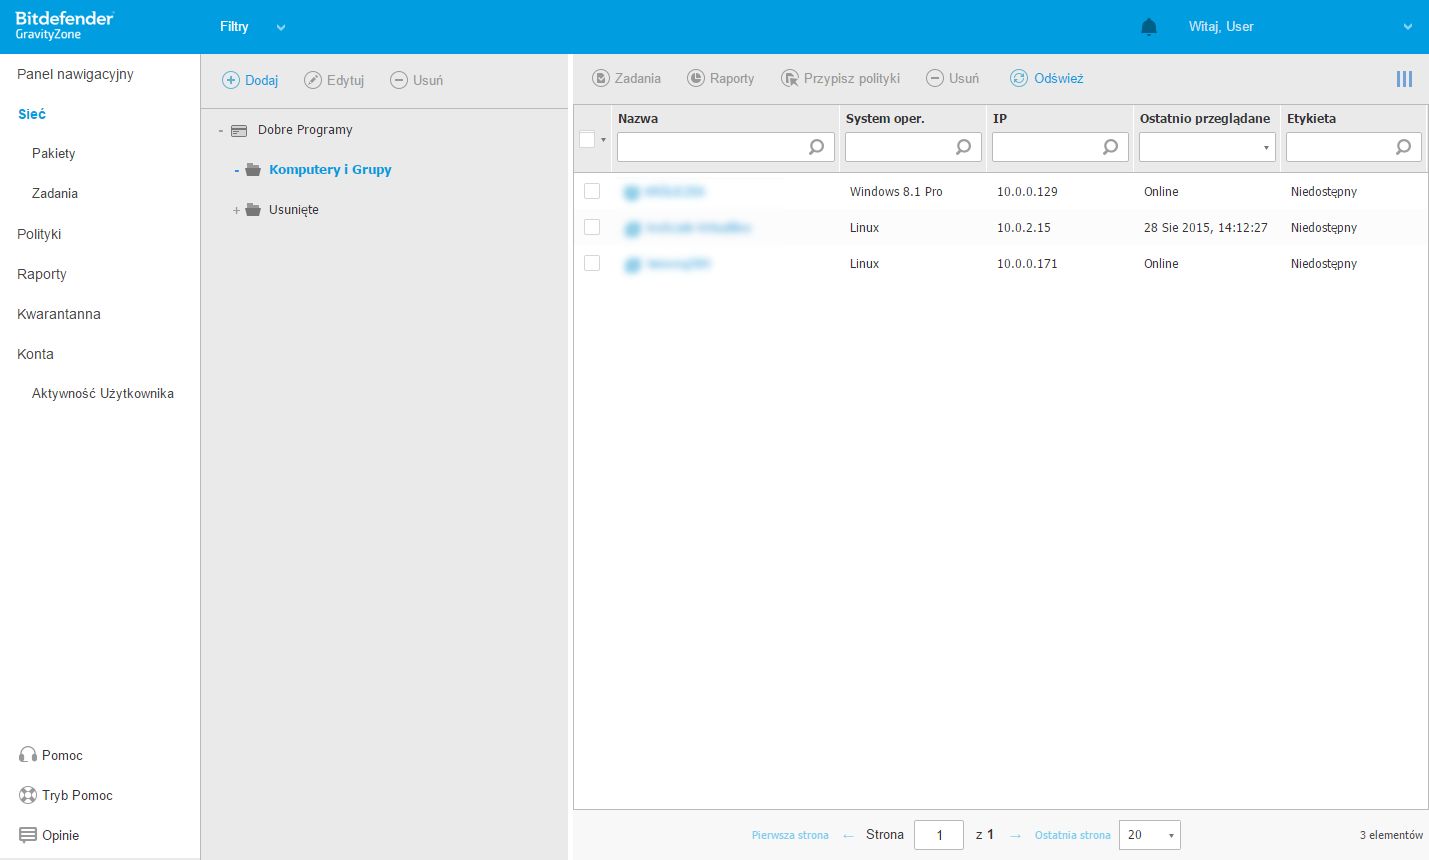Check the Windows 8.1 Pro row checkbox

pyautogui.click(x=592, y=191)
